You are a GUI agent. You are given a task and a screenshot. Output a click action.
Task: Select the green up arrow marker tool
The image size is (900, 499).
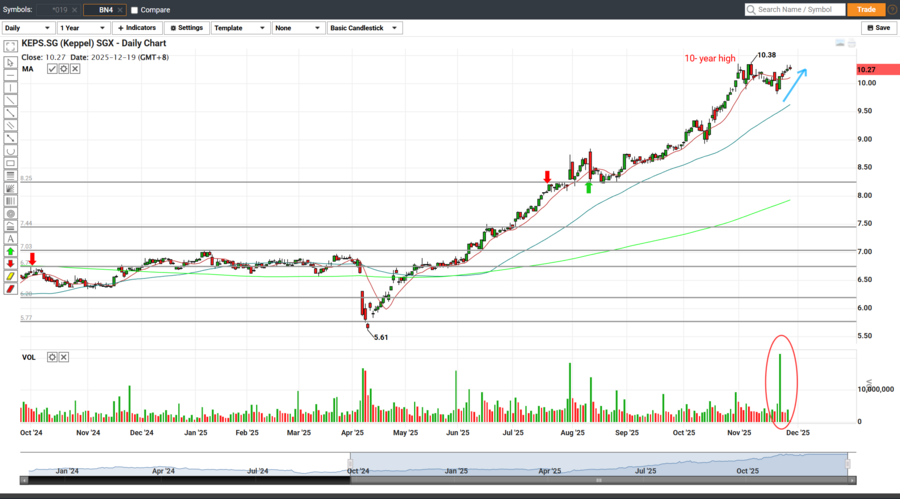[10, 252]
